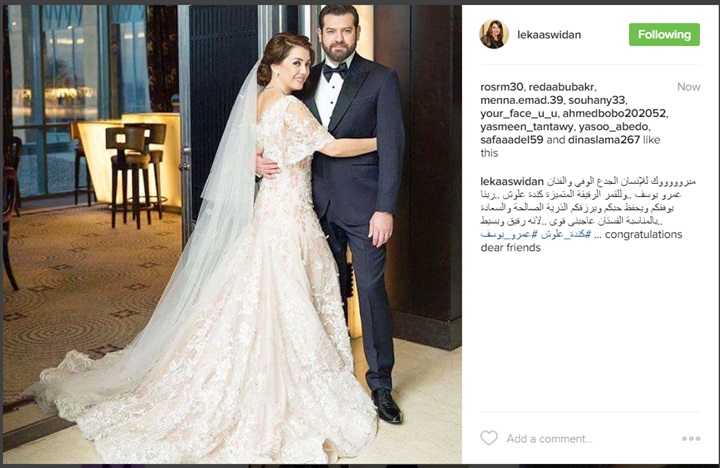This screenshot has height=468, width=720.
Task: Open dinaslama267 liker profile
Action: 604,140
